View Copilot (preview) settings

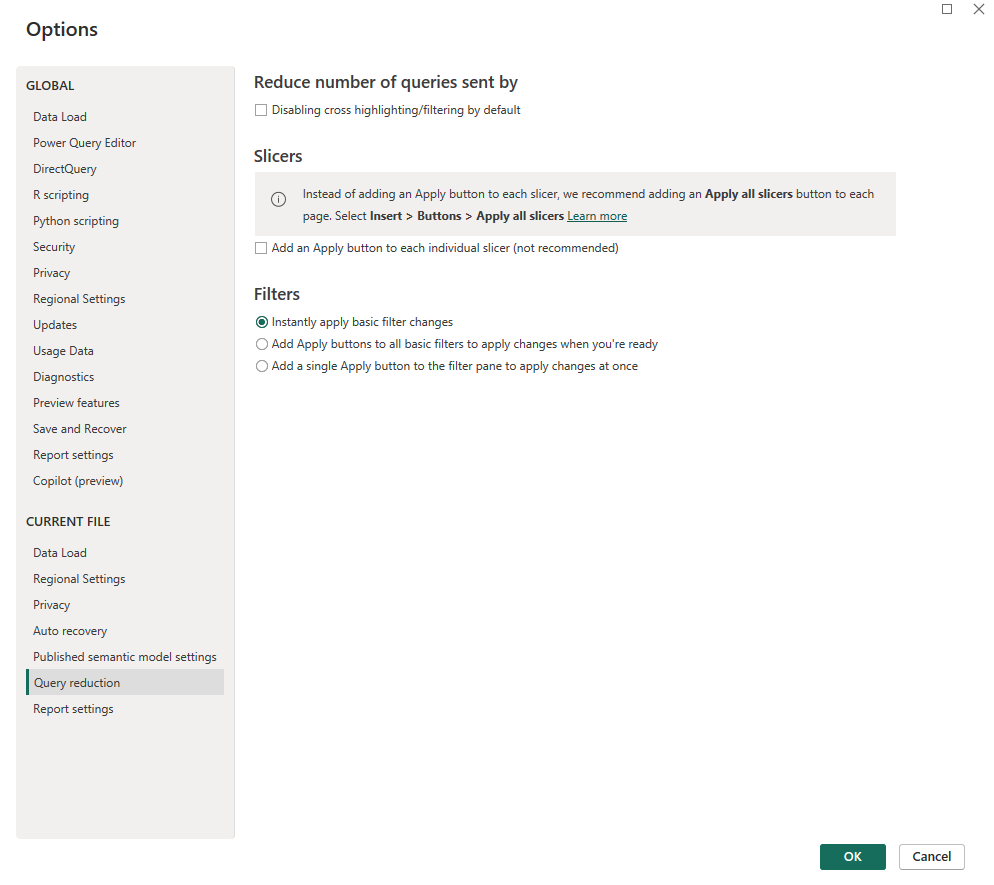tap(78, 480)
